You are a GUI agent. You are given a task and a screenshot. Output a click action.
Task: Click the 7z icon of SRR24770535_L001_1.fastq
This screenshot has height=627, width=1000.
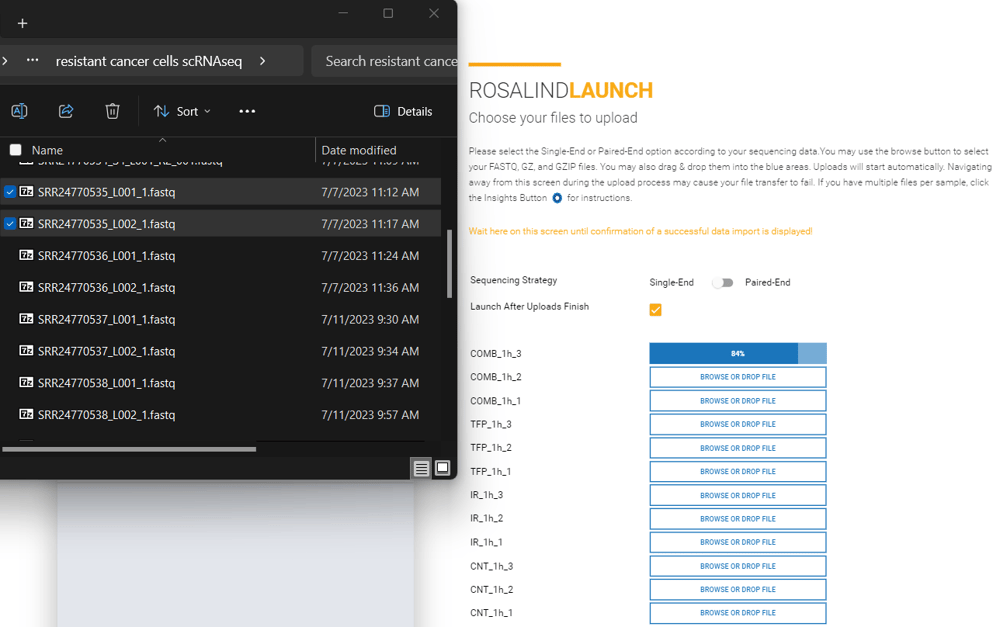[26, 191]
